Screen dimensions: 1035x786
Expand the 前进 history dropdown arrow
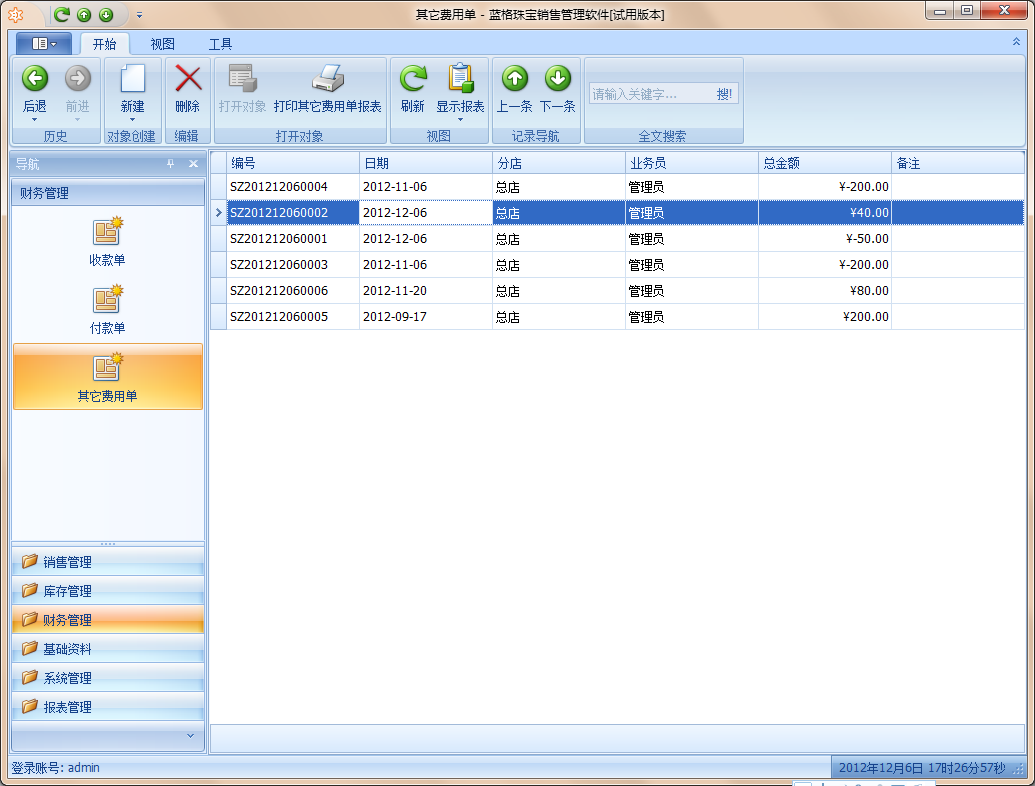77,120
